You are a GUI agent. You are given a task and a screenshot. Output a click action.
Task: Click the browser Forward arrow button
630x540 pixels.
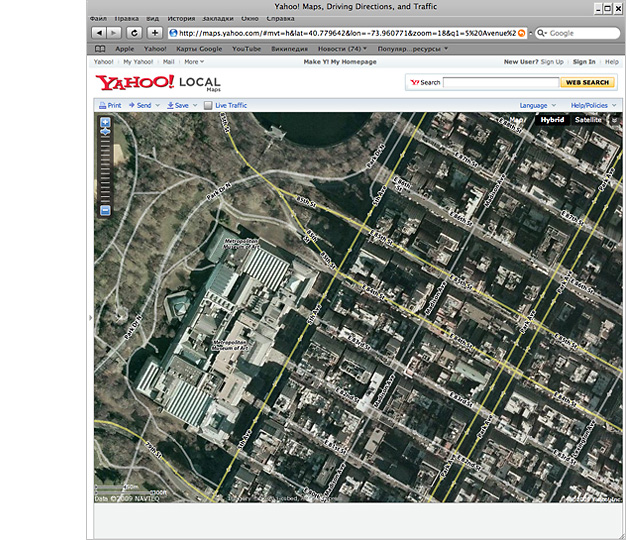[114, 33]
